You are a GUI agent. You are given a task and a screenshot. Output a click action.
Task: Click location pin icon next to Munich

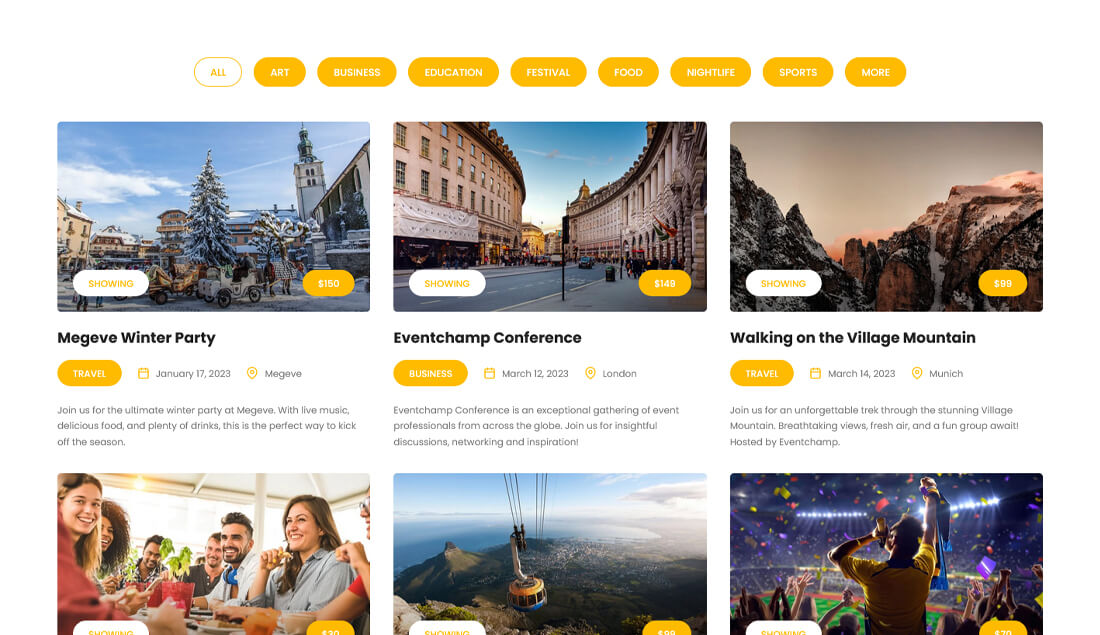916,373
